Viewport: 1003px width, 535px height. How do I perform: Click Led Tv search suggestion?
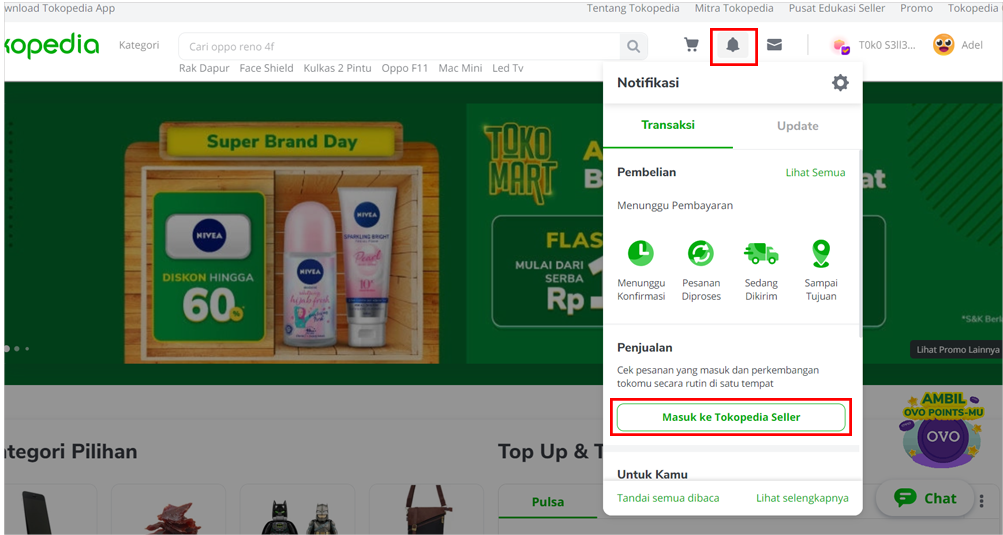(507, 68)
